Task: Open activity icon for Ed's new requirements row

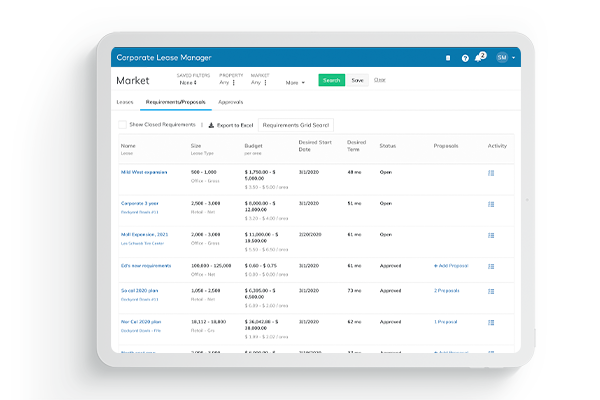Action: 491,266
